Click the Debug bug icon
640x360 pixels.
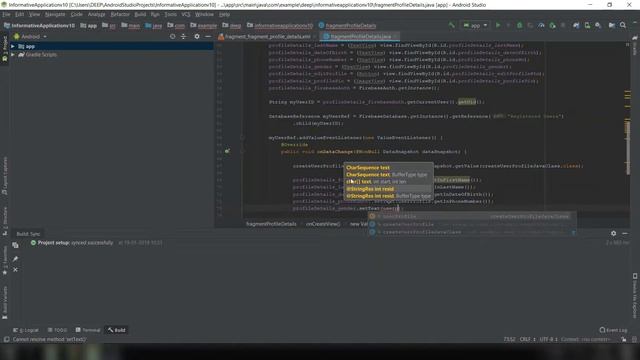click(x=519, y=25)
